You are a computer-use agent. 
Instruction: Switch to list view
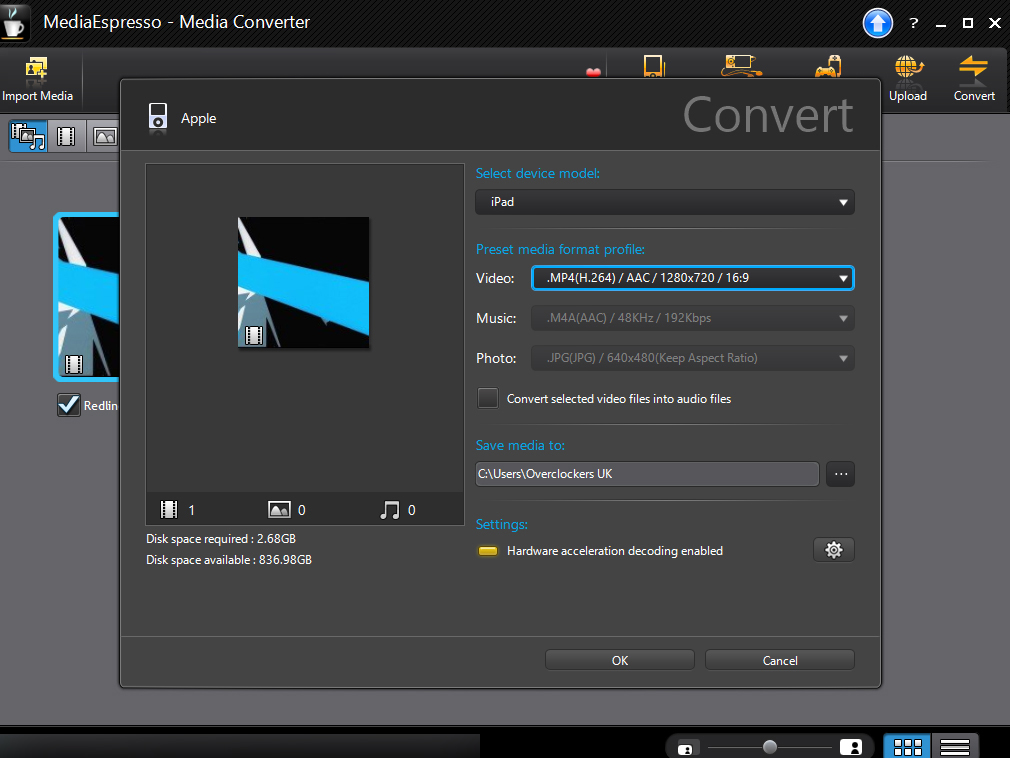pos(955,746)
